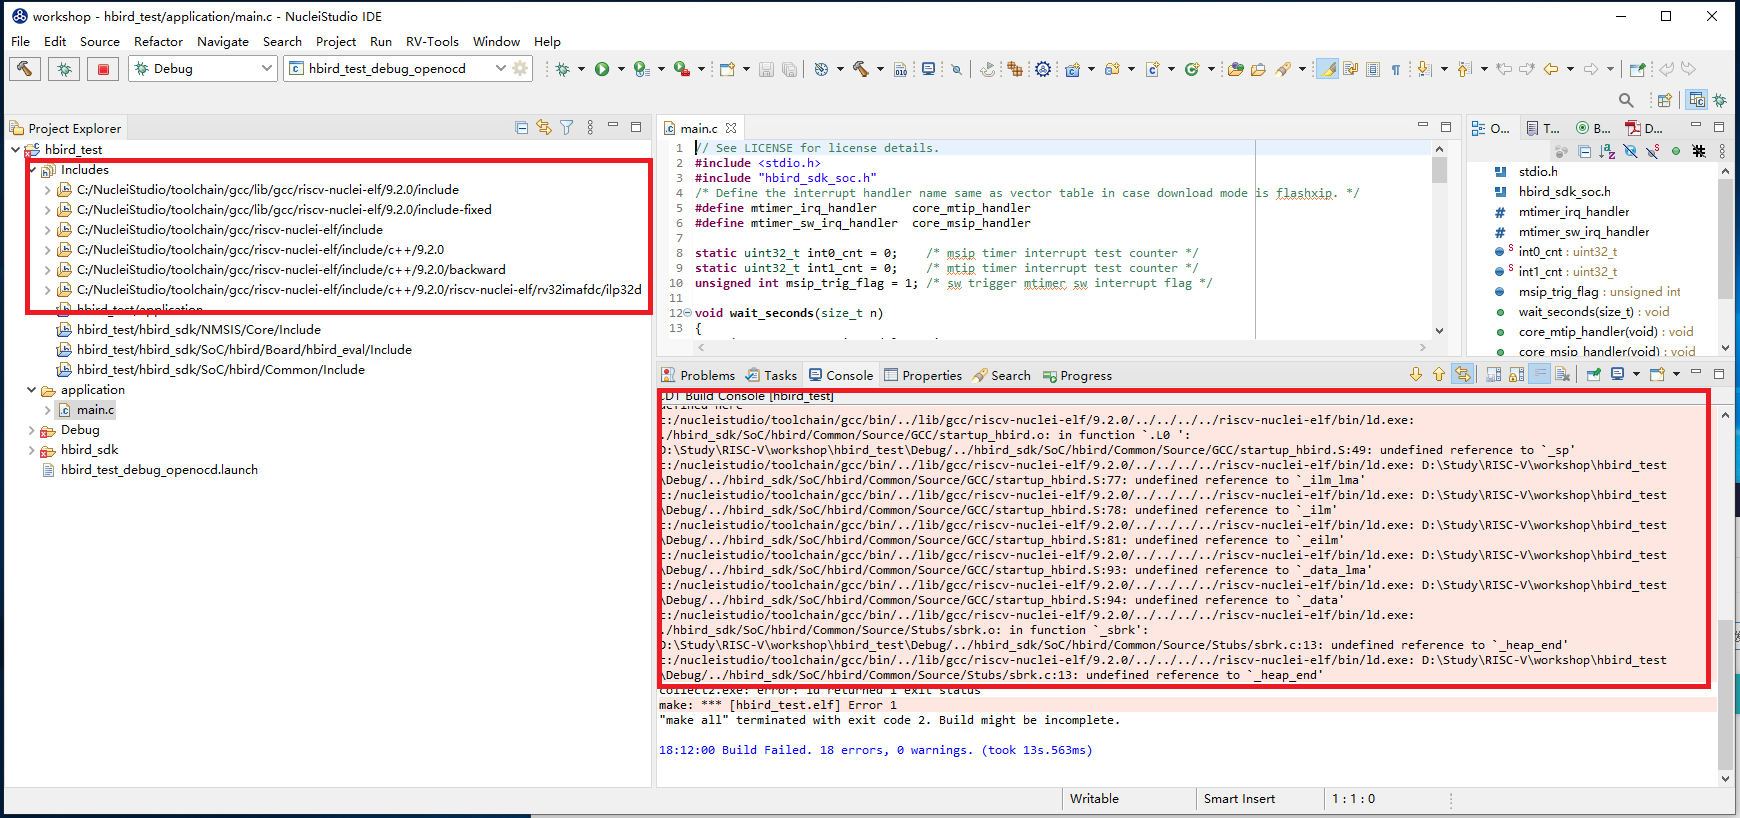Click the Debug bug launch button
This screenshot has width=1740, height=818.
(x=64, y=69)
